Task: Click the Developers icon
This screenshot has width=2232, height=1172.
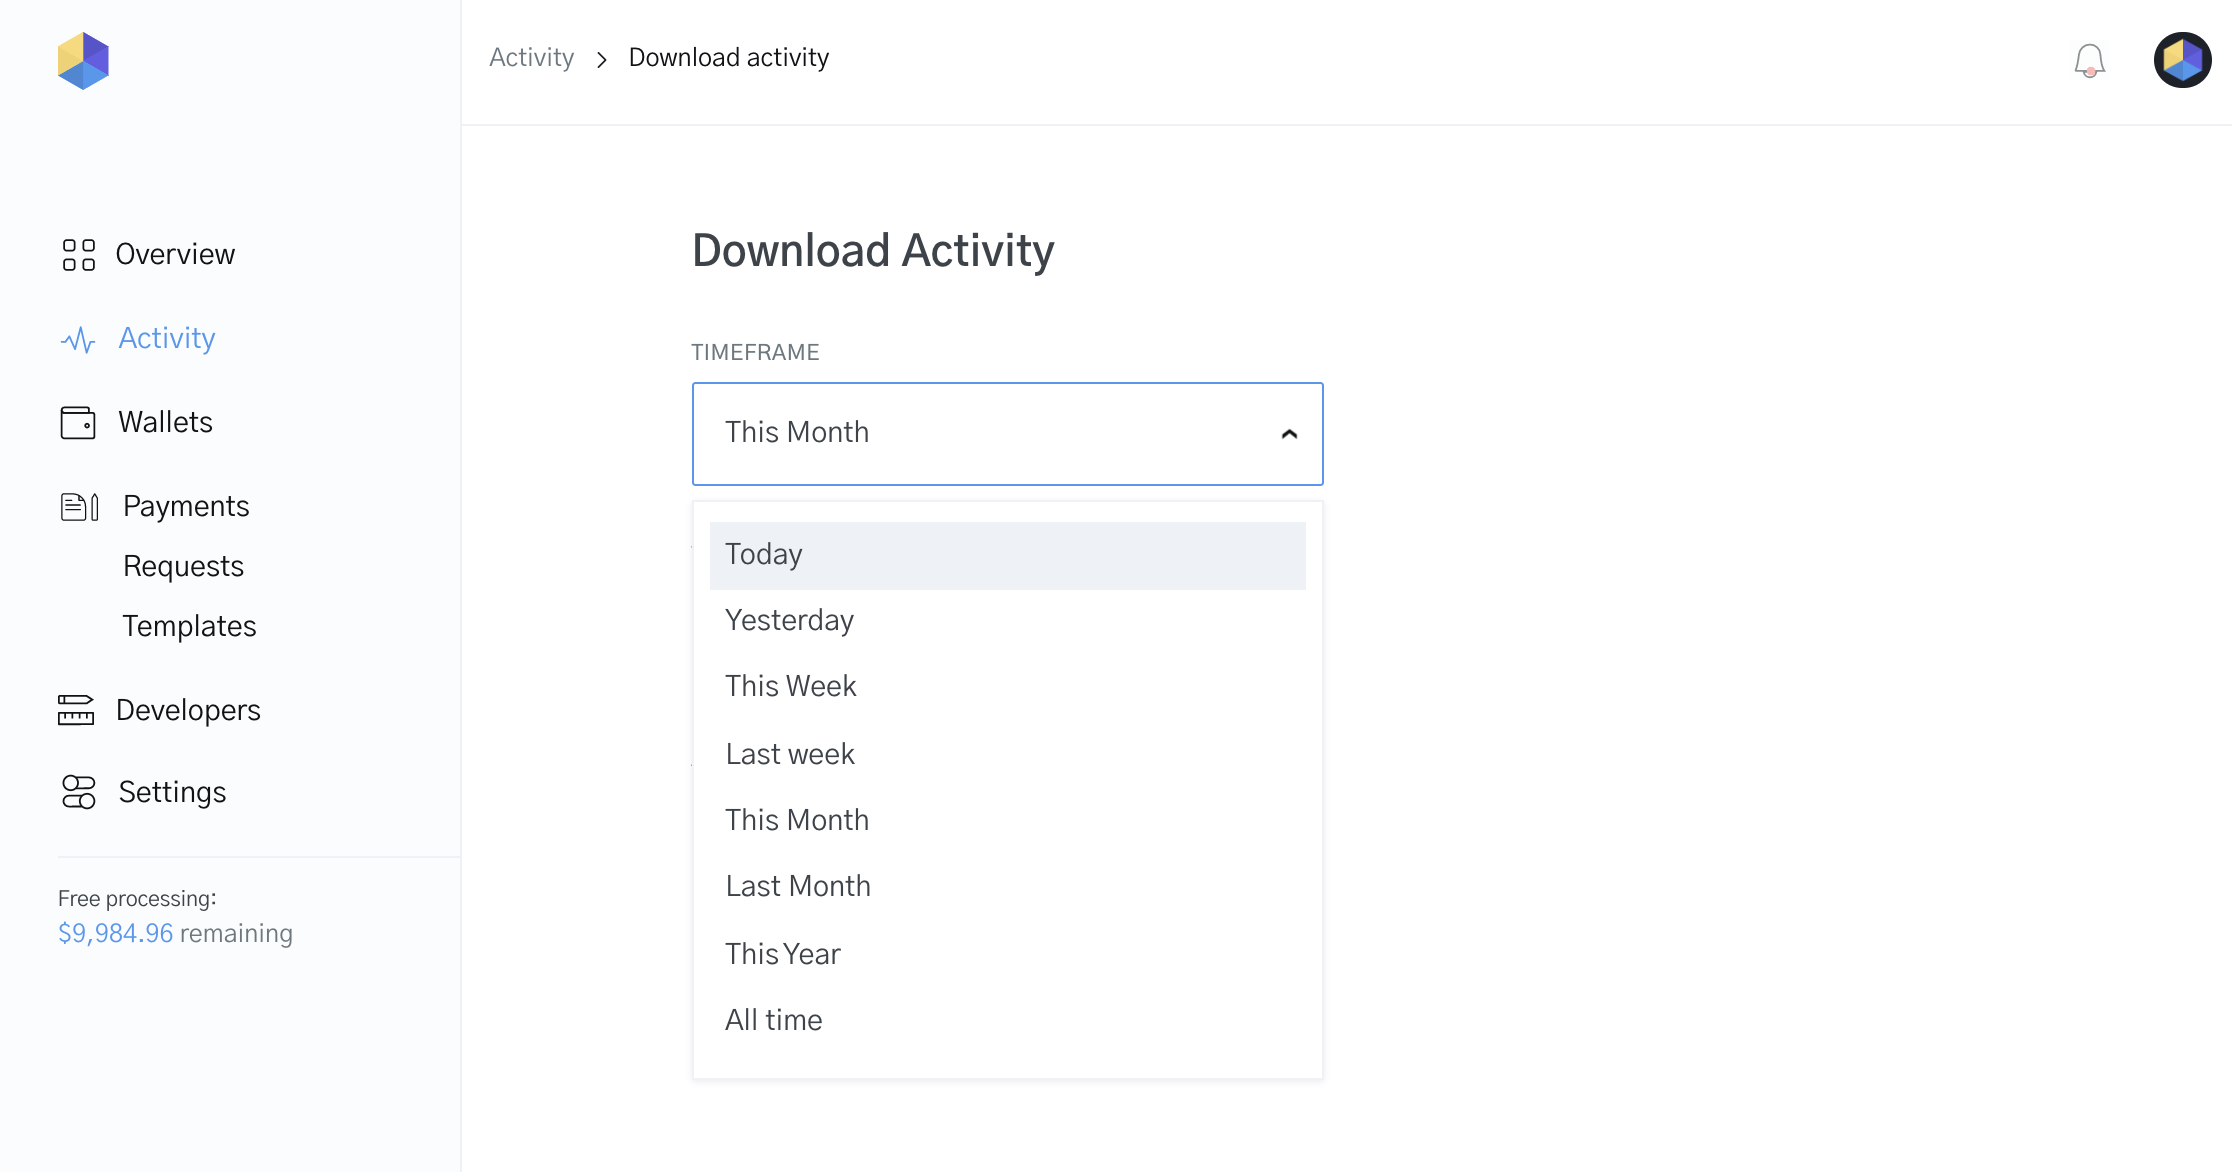Action: [76, 710]
